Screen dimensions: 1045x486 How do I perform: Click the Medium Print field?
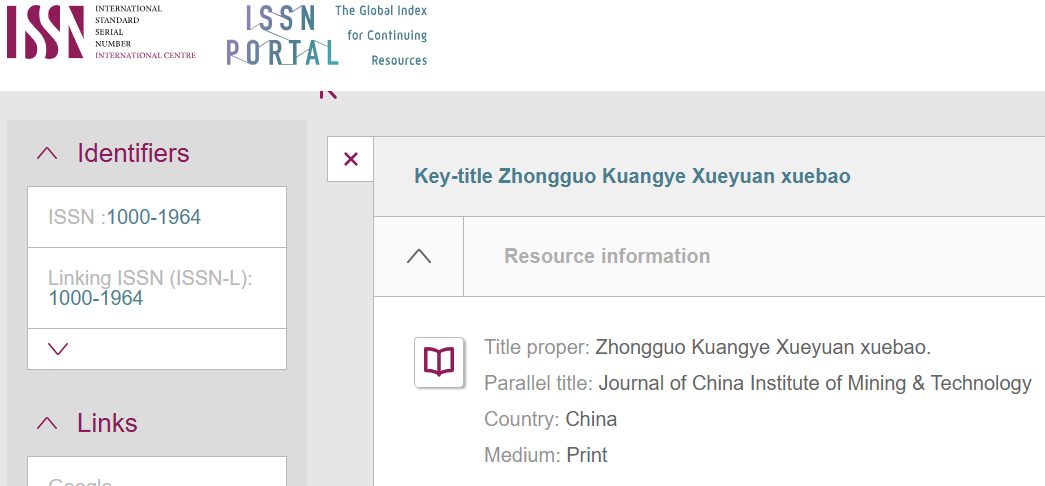(x=546, y=455)
